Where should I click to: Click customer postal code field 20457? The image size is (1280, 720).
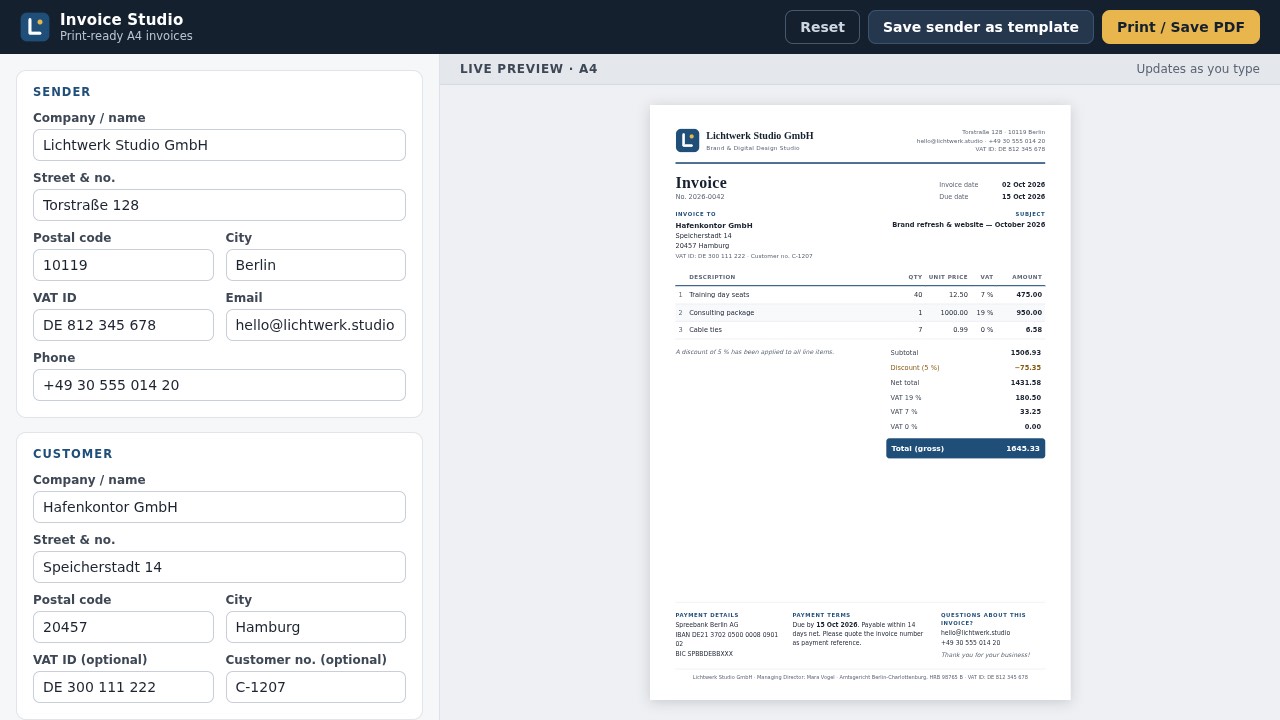click(123, 627)
